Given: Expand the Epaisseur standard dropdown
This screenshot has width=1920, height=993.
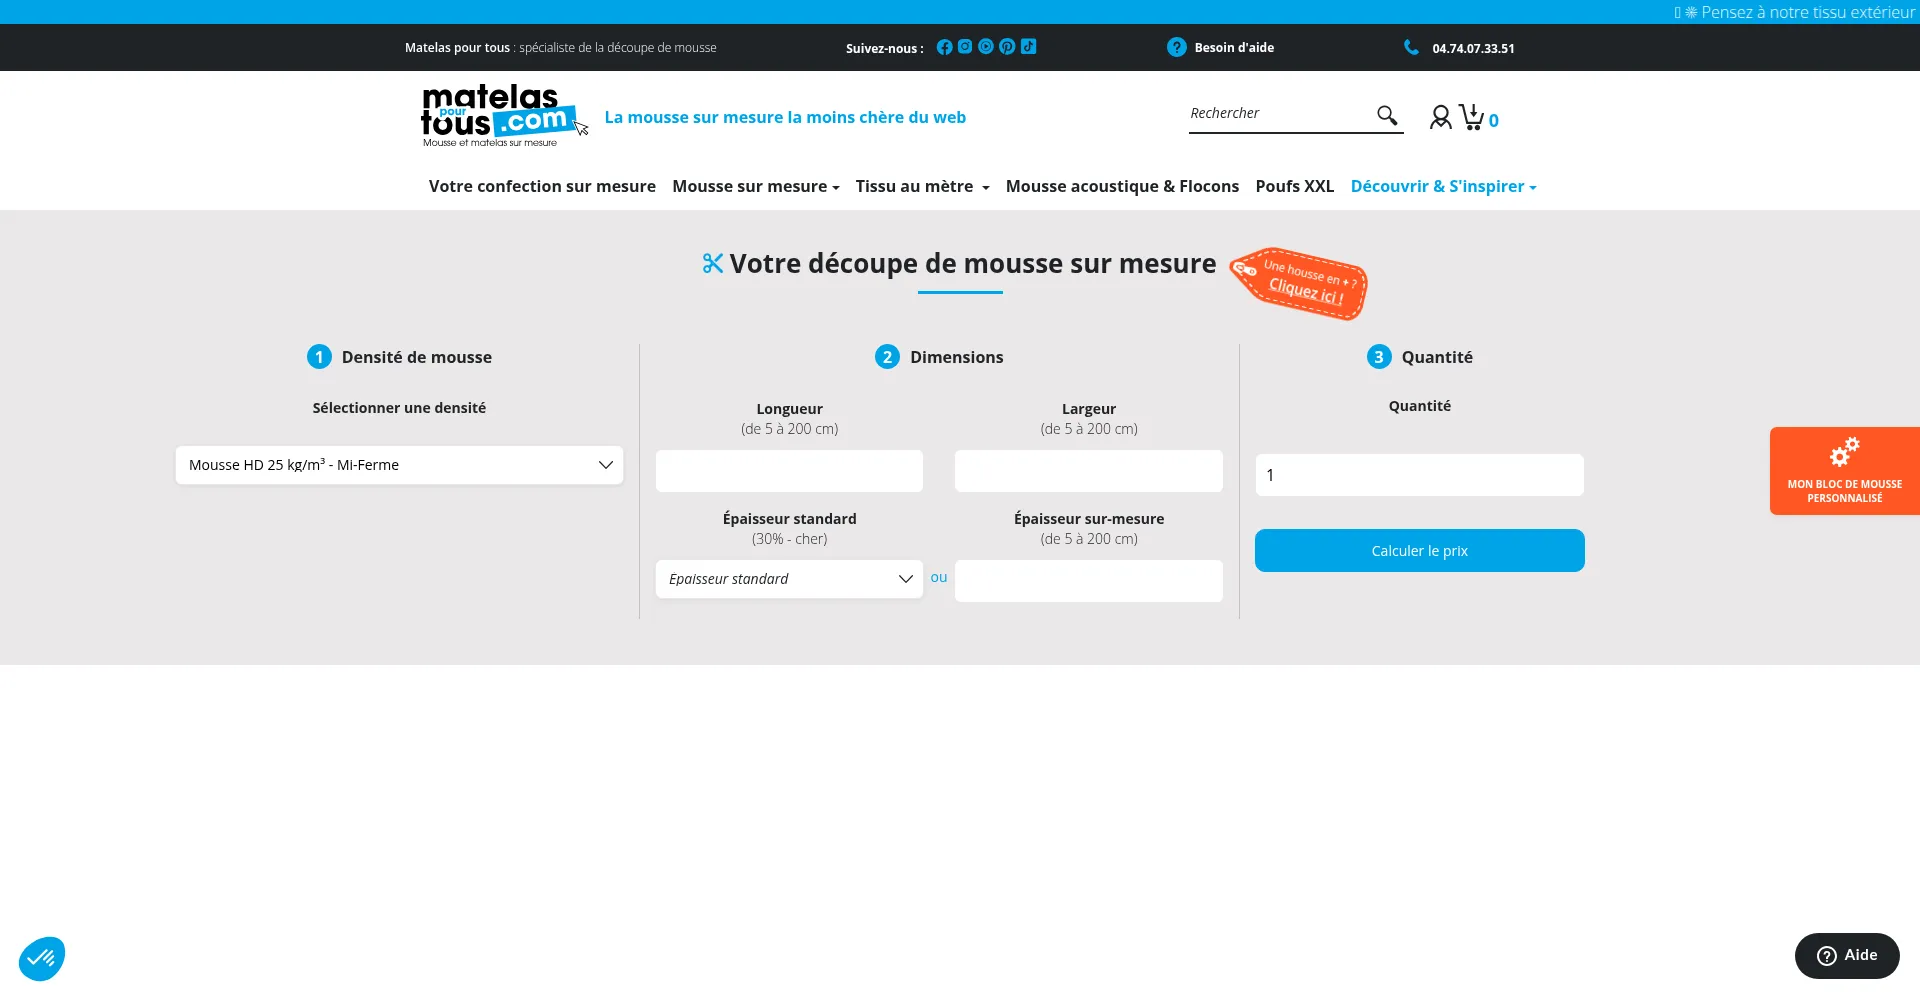Looking at the screenshot, I should 789,579.
